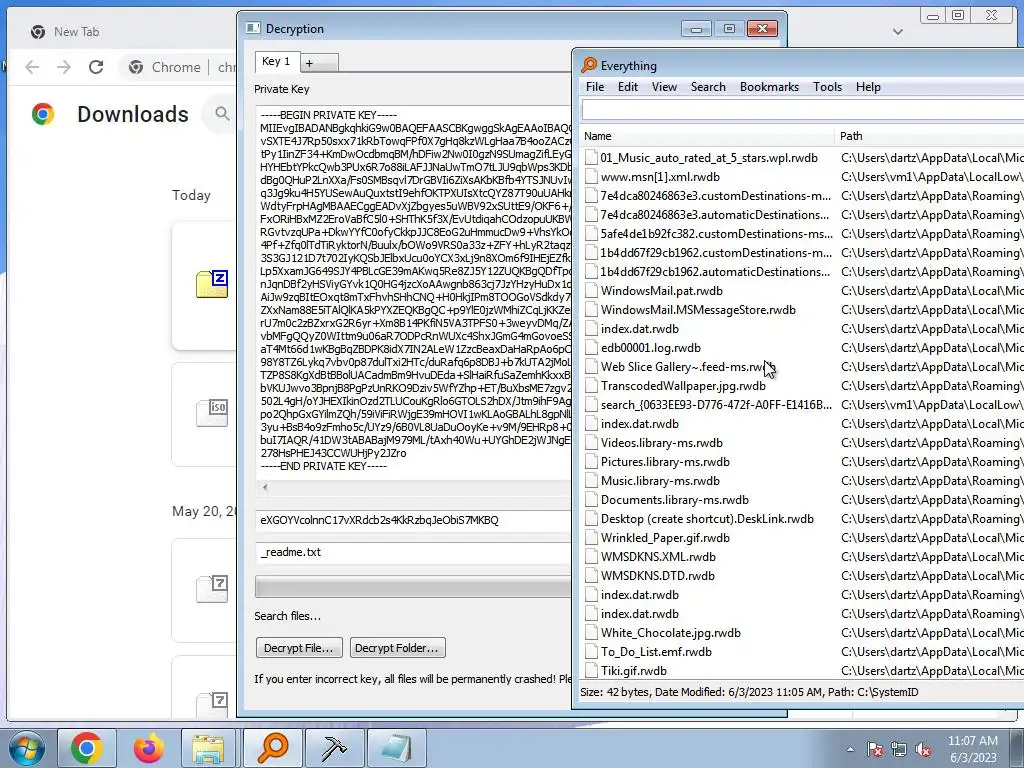Click the Decrypt Folder... button

pos(397,648)
